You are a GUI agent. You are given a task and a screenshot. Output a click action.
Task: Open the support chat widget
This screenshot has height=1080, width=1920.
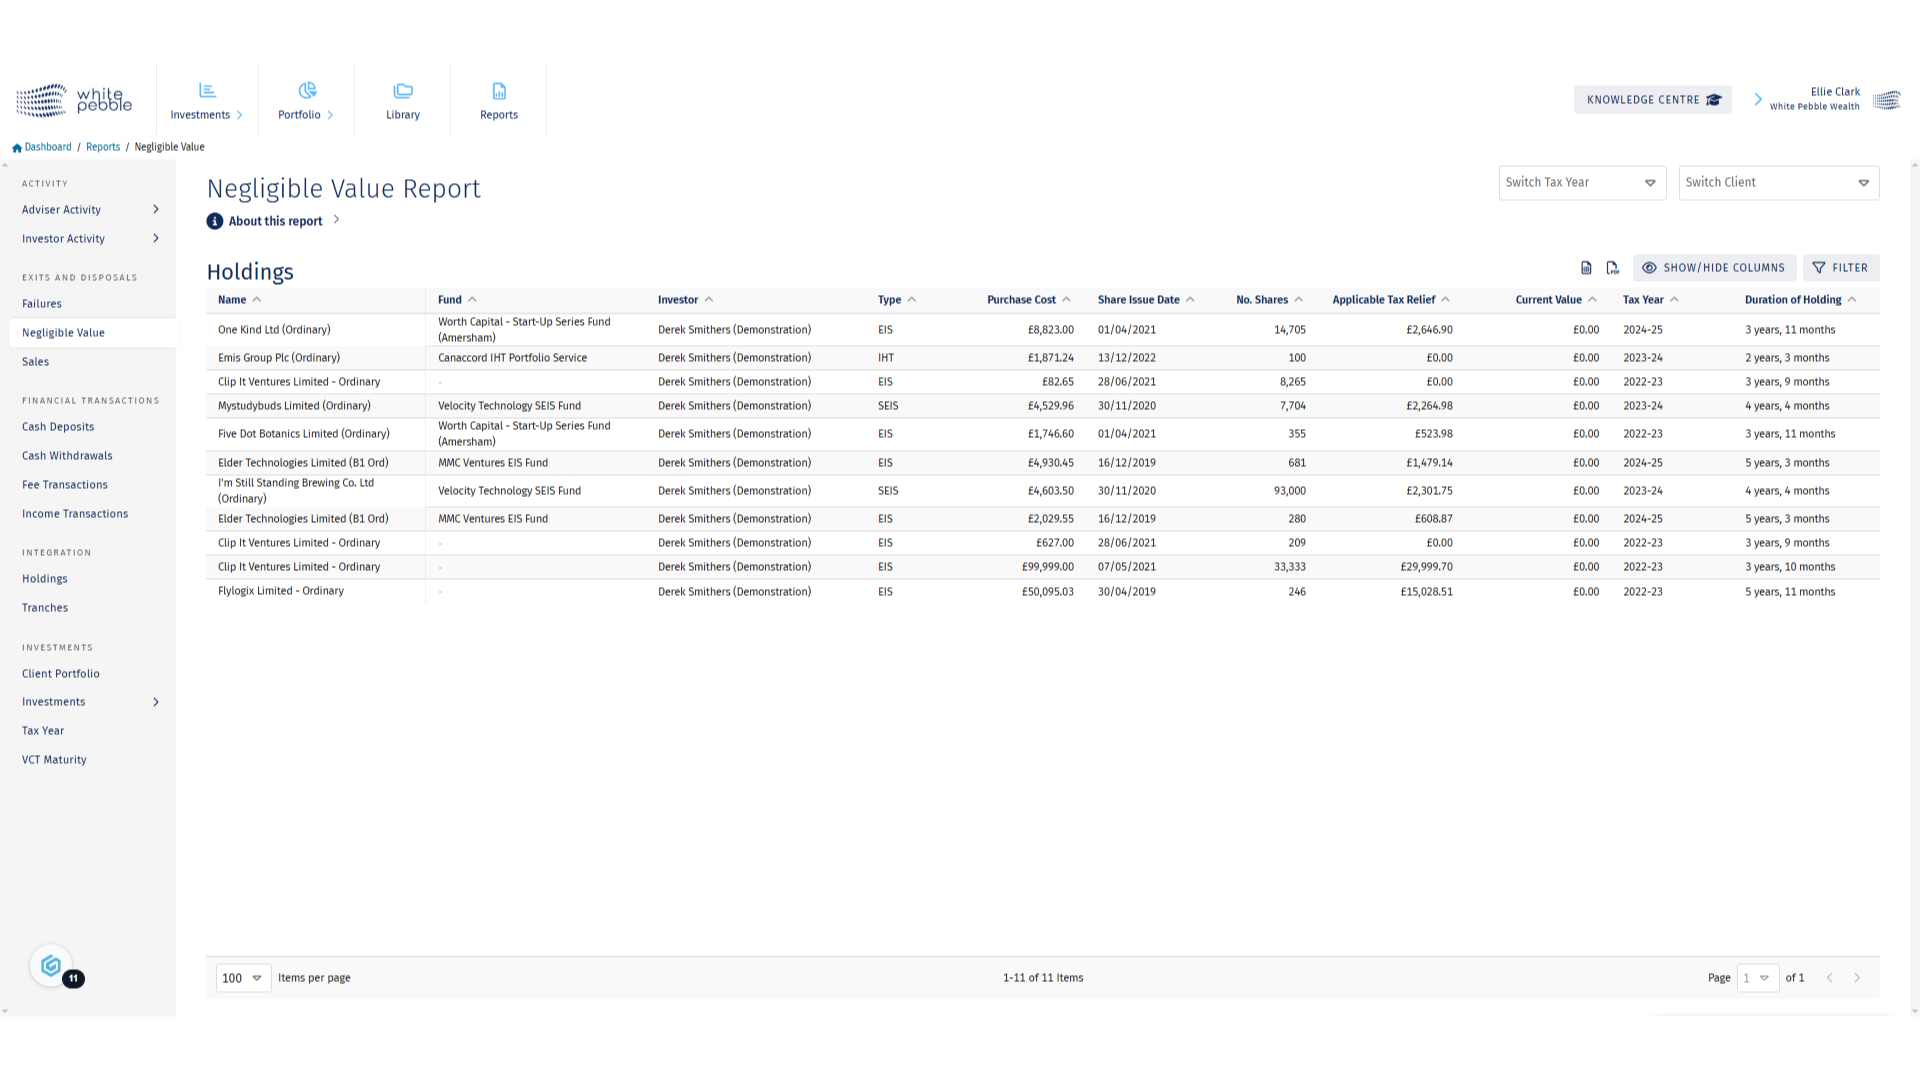[51, 966]
